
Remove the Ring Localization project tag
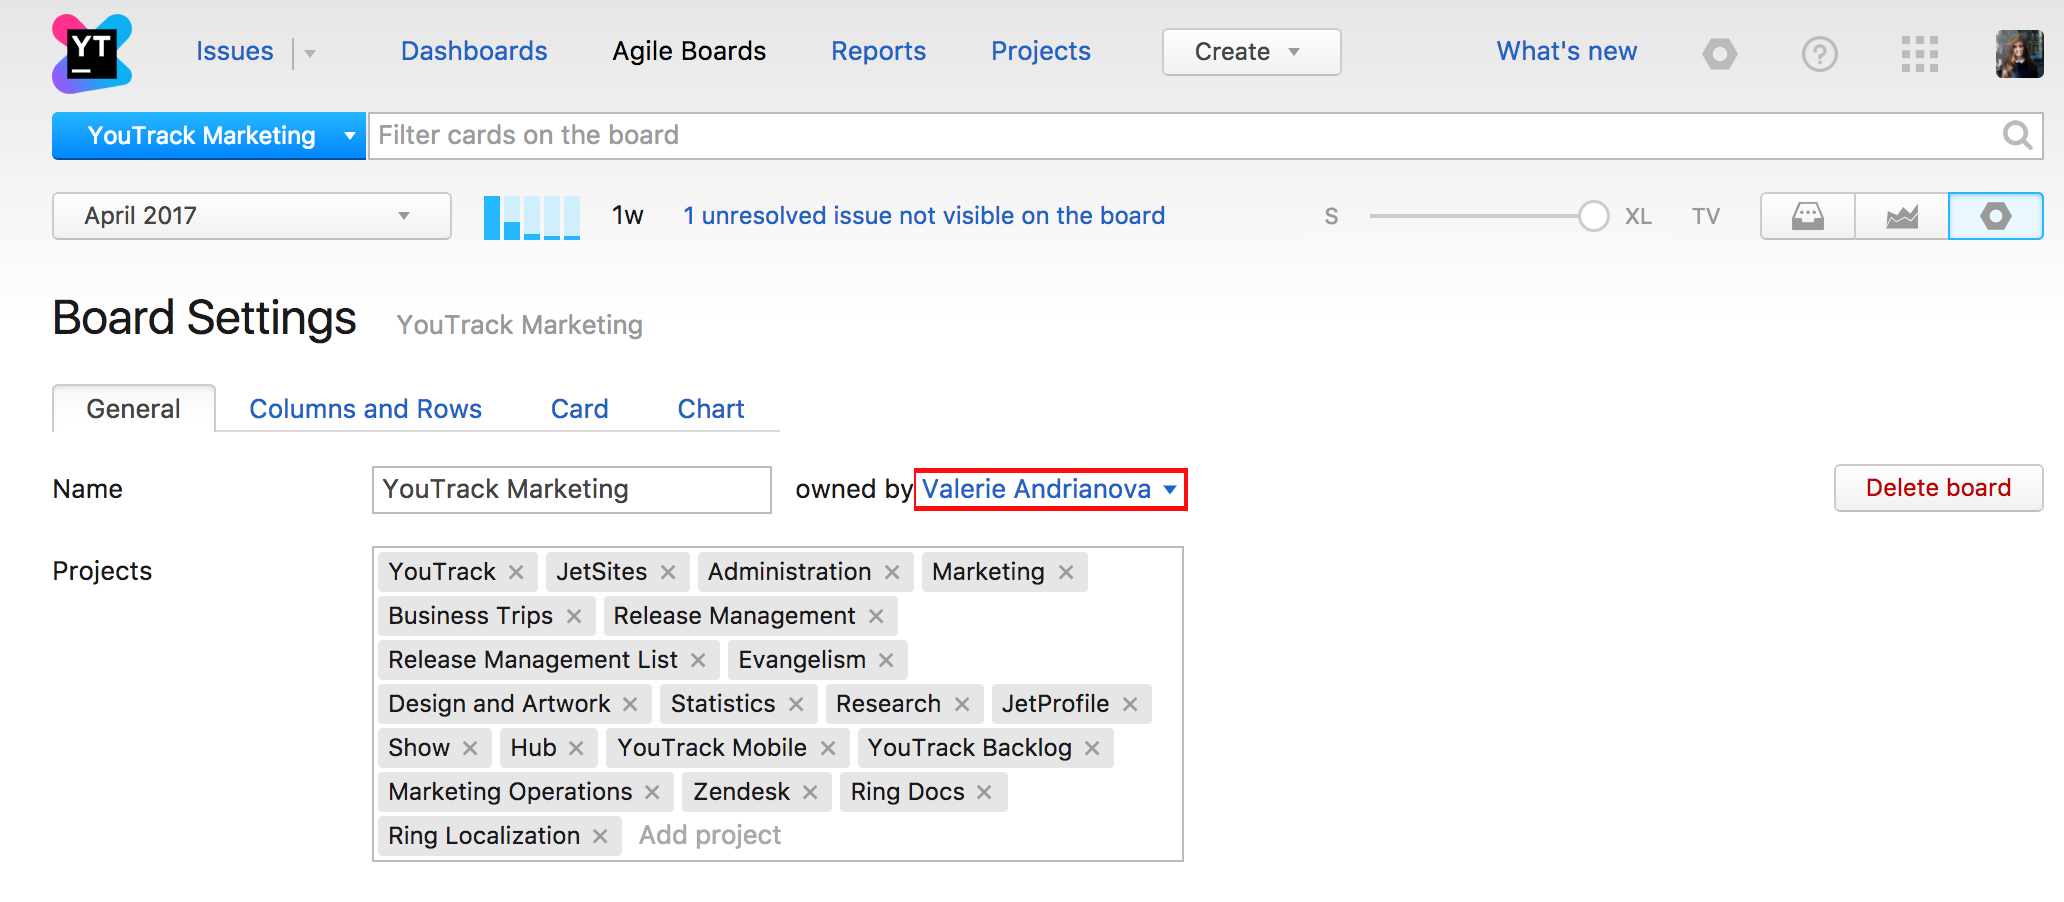coord(600,836)
